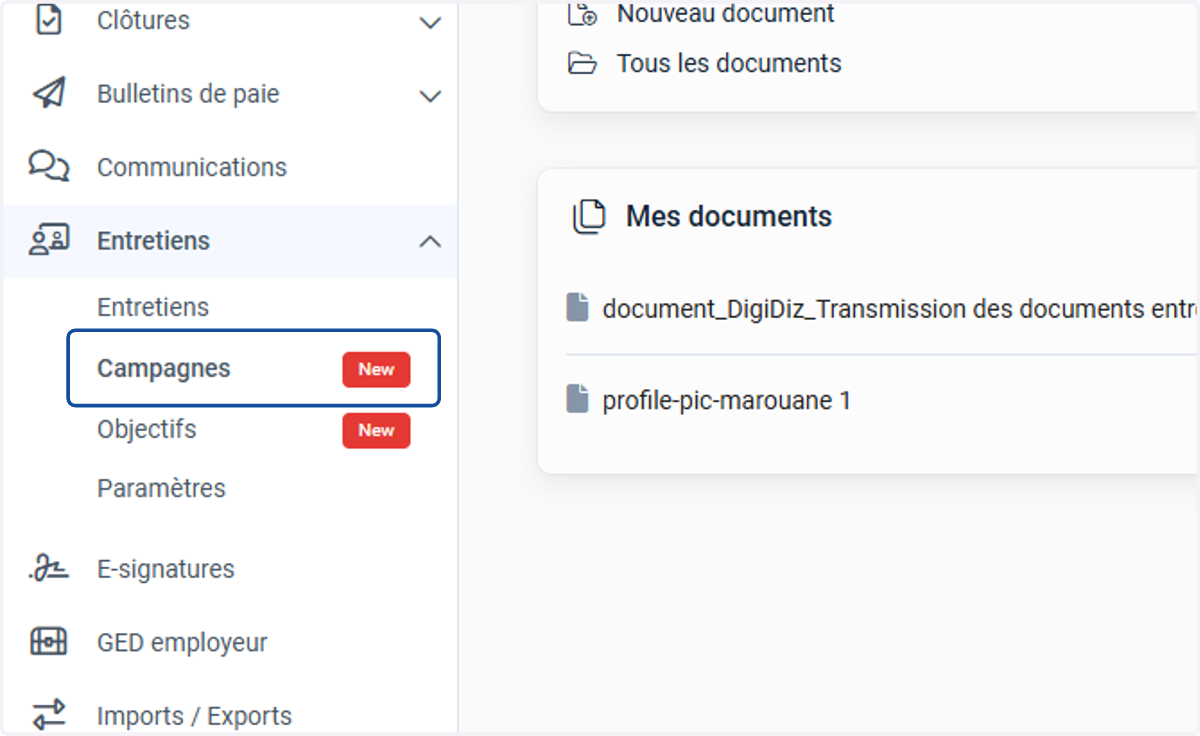The width and height of the screenshot is (1200, 736).
Task: Open the profile-pic-marouane 1 file
Action: pyautogui.click(x=727, y=400)
